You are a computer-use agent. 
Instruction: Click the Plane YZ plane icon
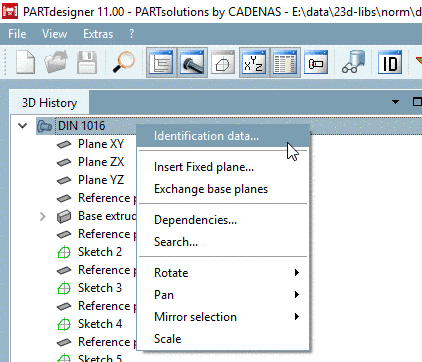(x=64, y=180)
